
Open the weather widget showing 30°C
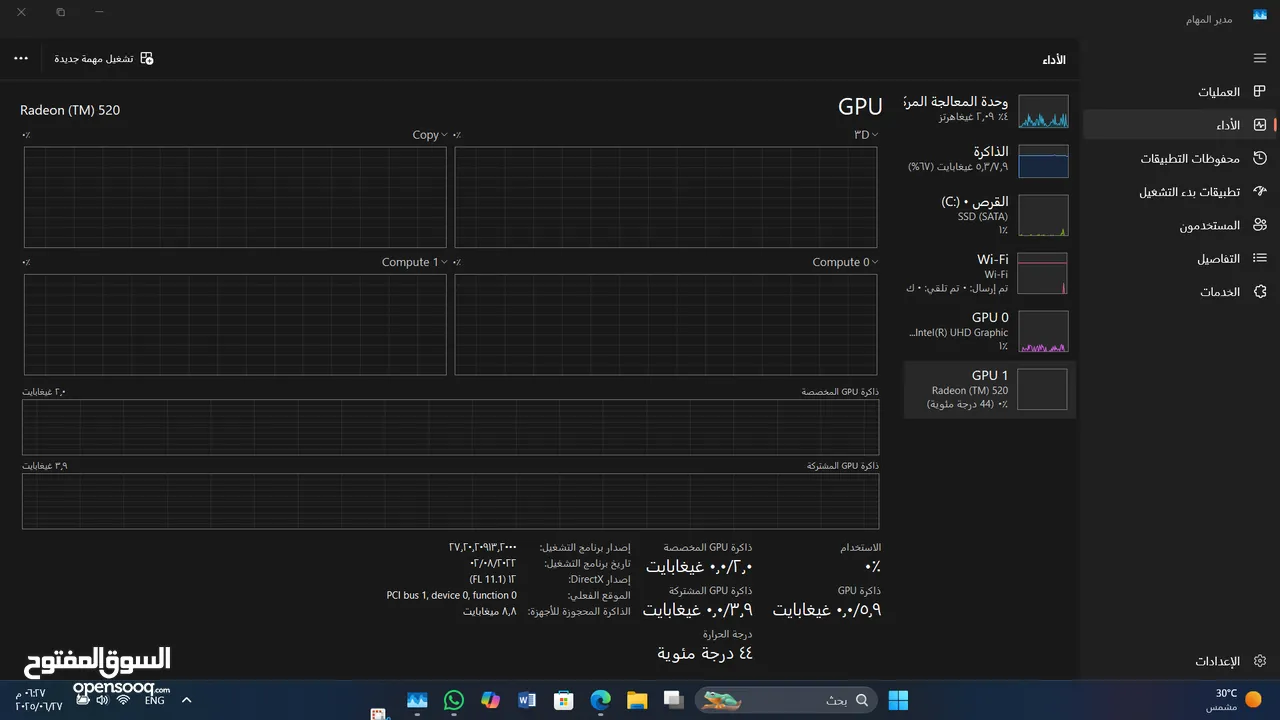click(x=1233, y=700)
